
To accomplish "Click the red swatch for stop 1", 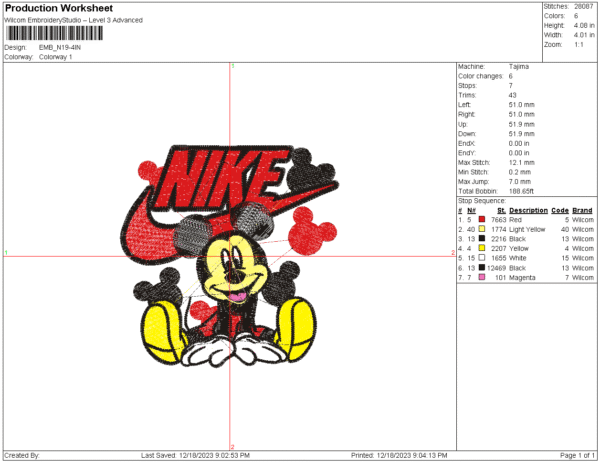I will pyautogui.click(x=482, y=219).
